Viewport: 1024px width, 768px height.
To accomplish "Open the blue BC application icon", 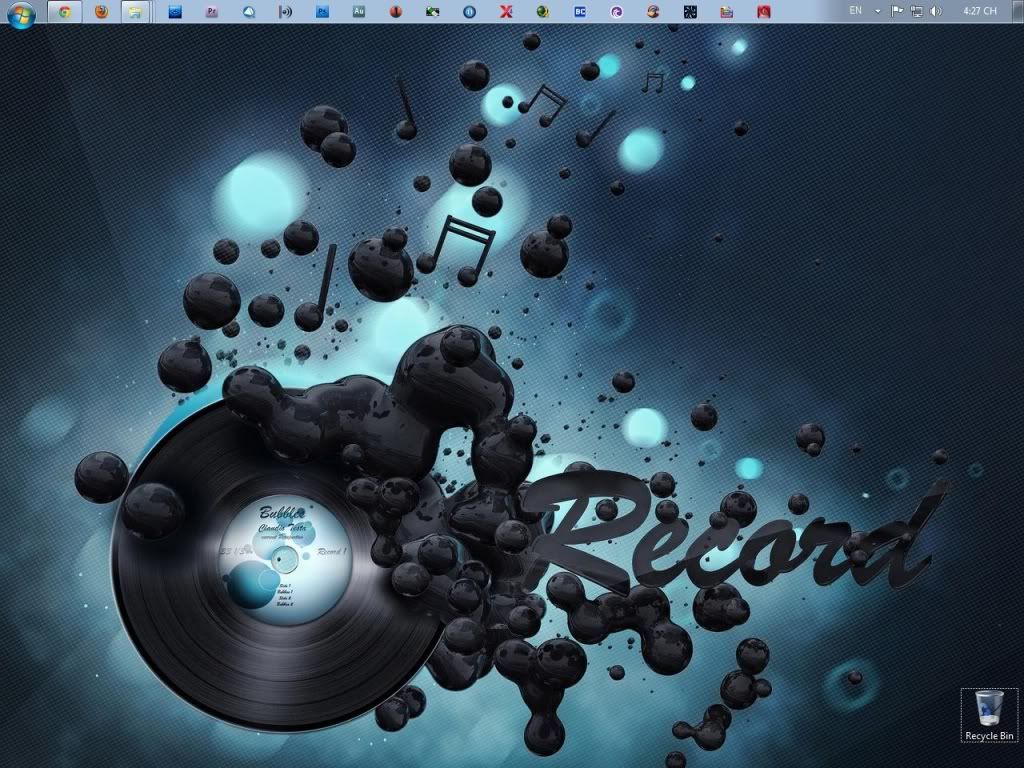I will point(580,12).
